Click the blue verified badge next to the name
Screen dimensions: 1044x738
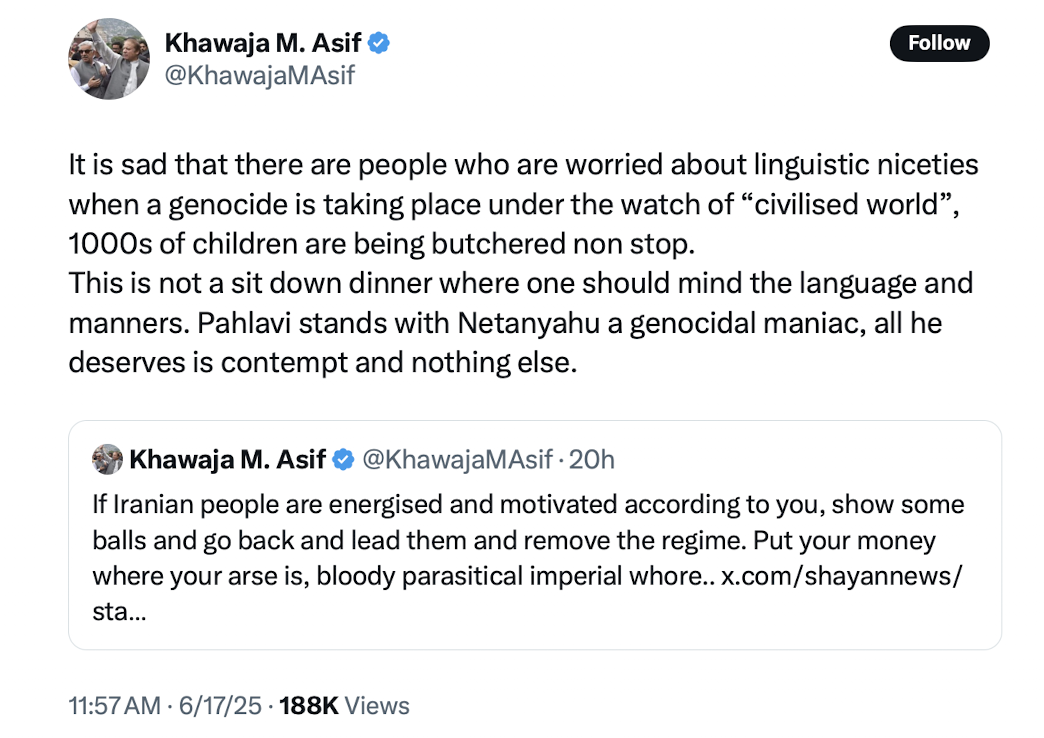coord(378,42)
